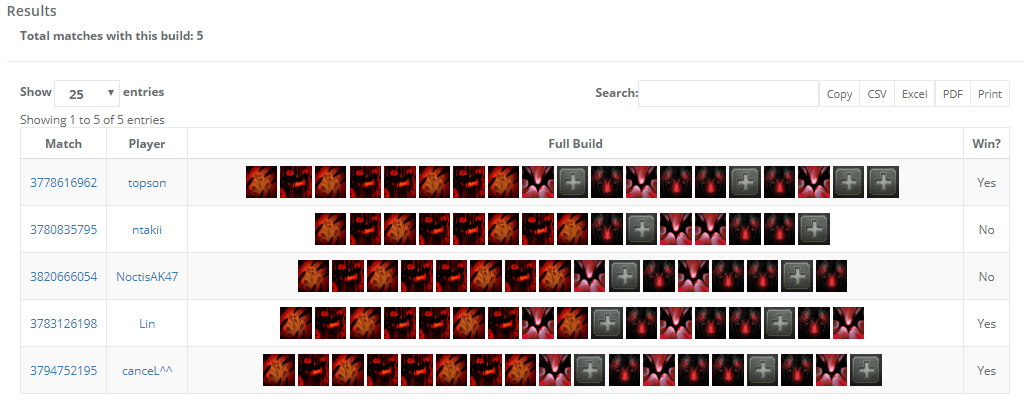Click final talent plus icon in canceL^^'s row

pyautogui.click(x=866, y=370)
